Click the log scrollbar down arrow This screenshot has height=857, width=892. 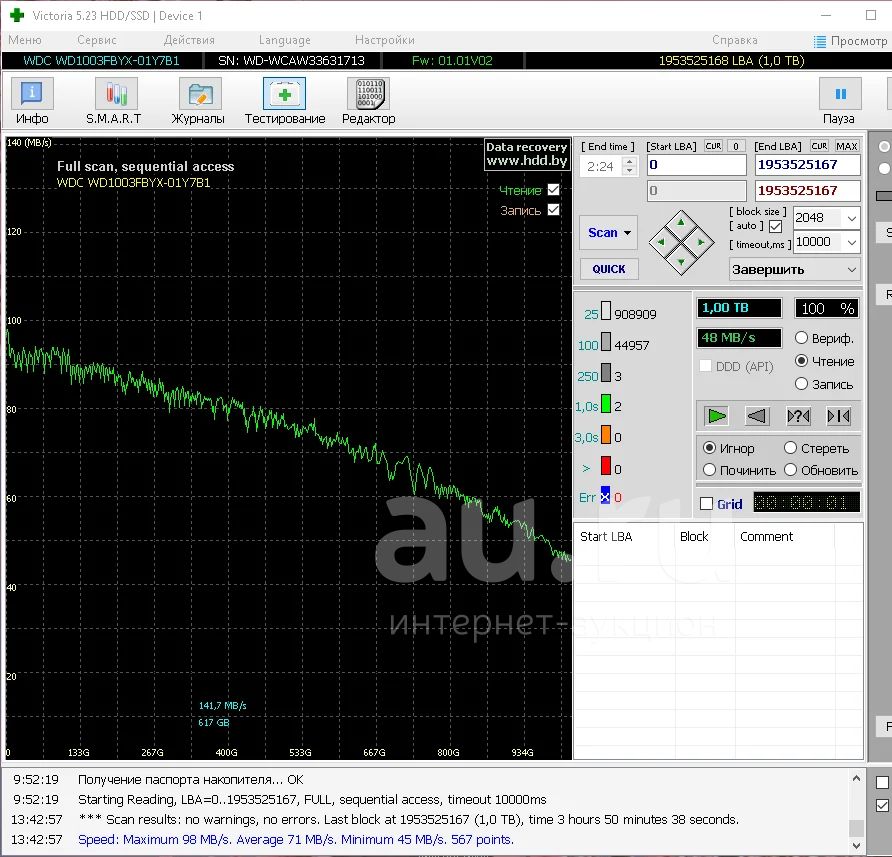[x=856, y=846]
